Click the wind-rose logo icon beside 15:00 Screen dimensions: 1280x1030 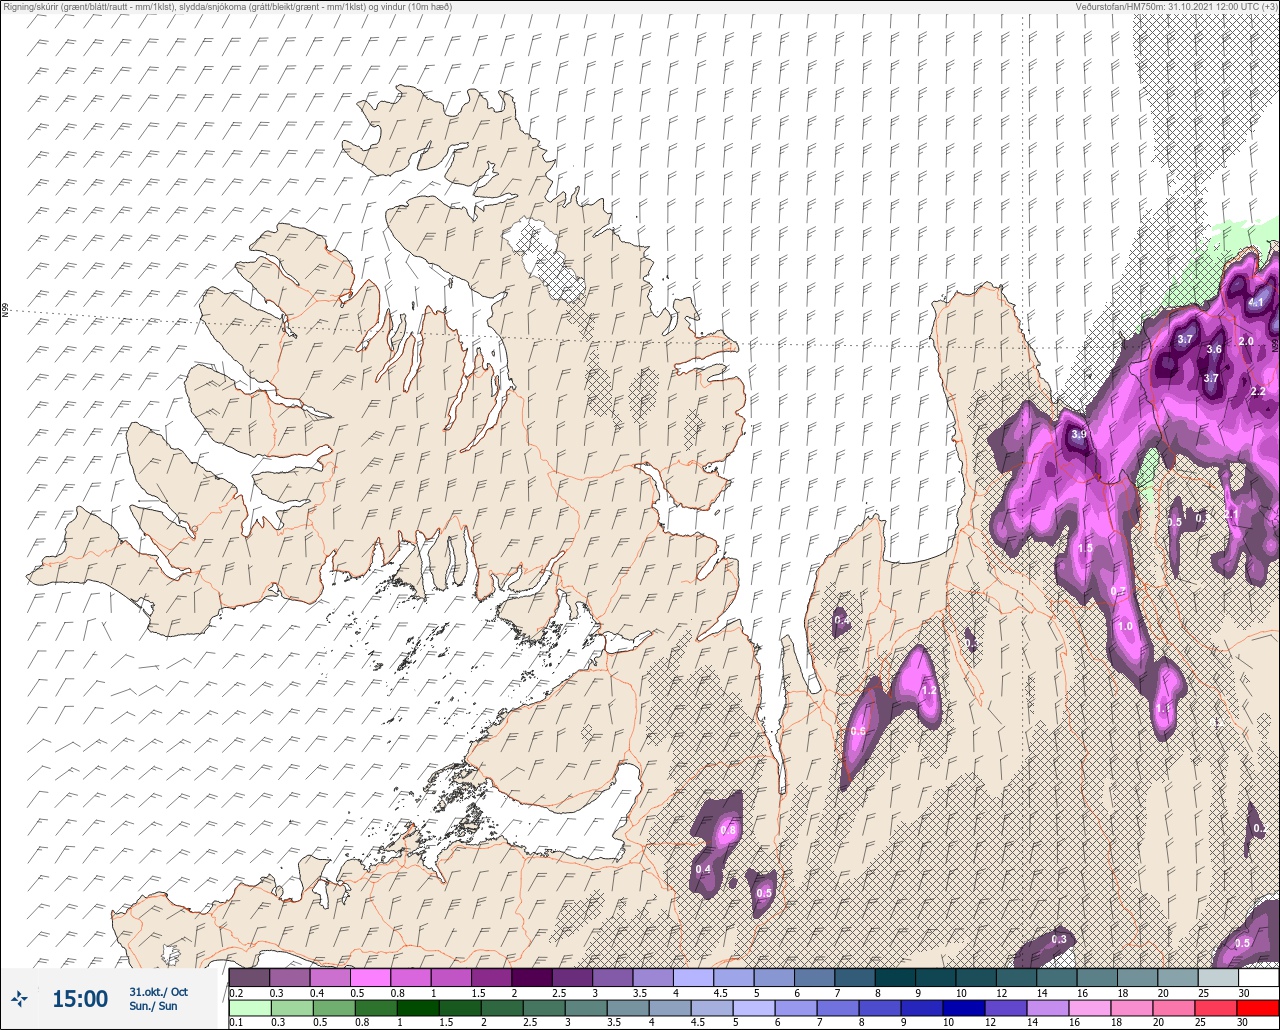19,998
